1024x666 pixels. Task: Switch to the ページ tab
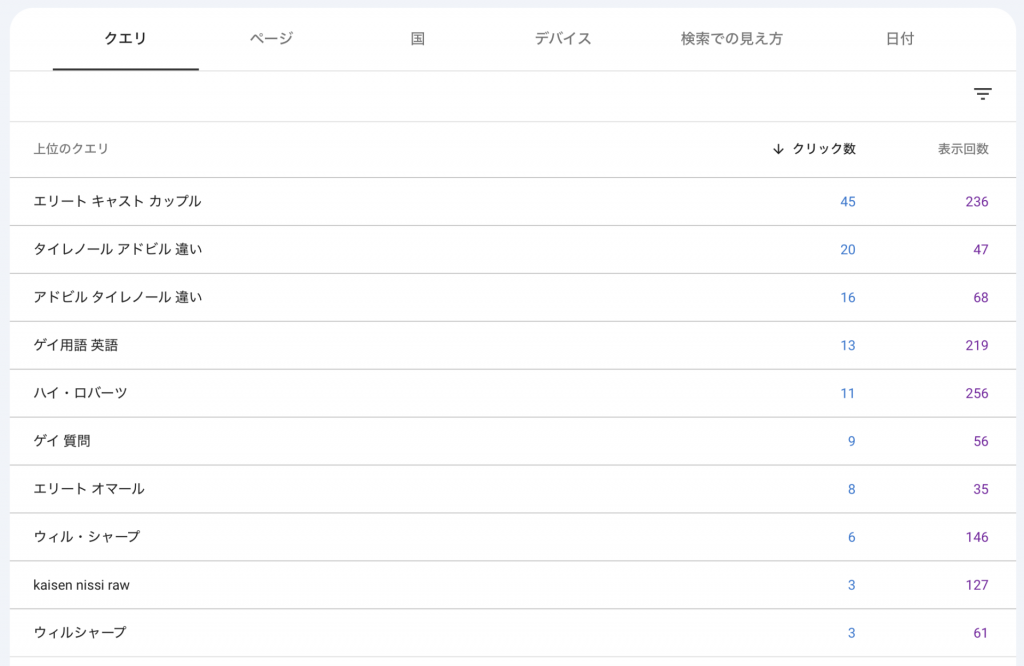click(271, 39)
